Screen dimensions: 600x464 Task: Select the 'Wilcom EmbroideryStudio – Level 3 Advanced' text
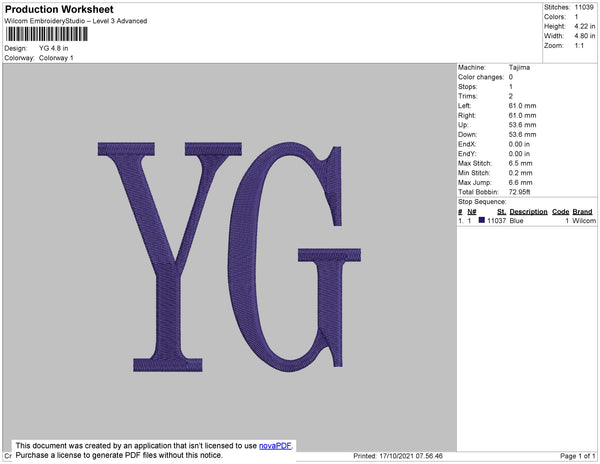click(x=76, y=21)
